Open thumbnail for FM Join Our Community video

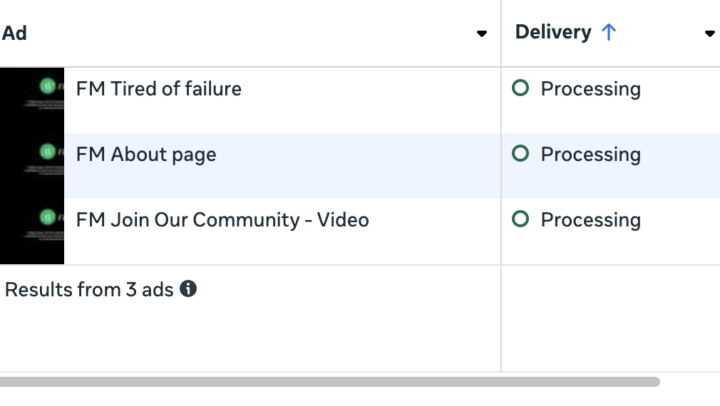[32, 231]
